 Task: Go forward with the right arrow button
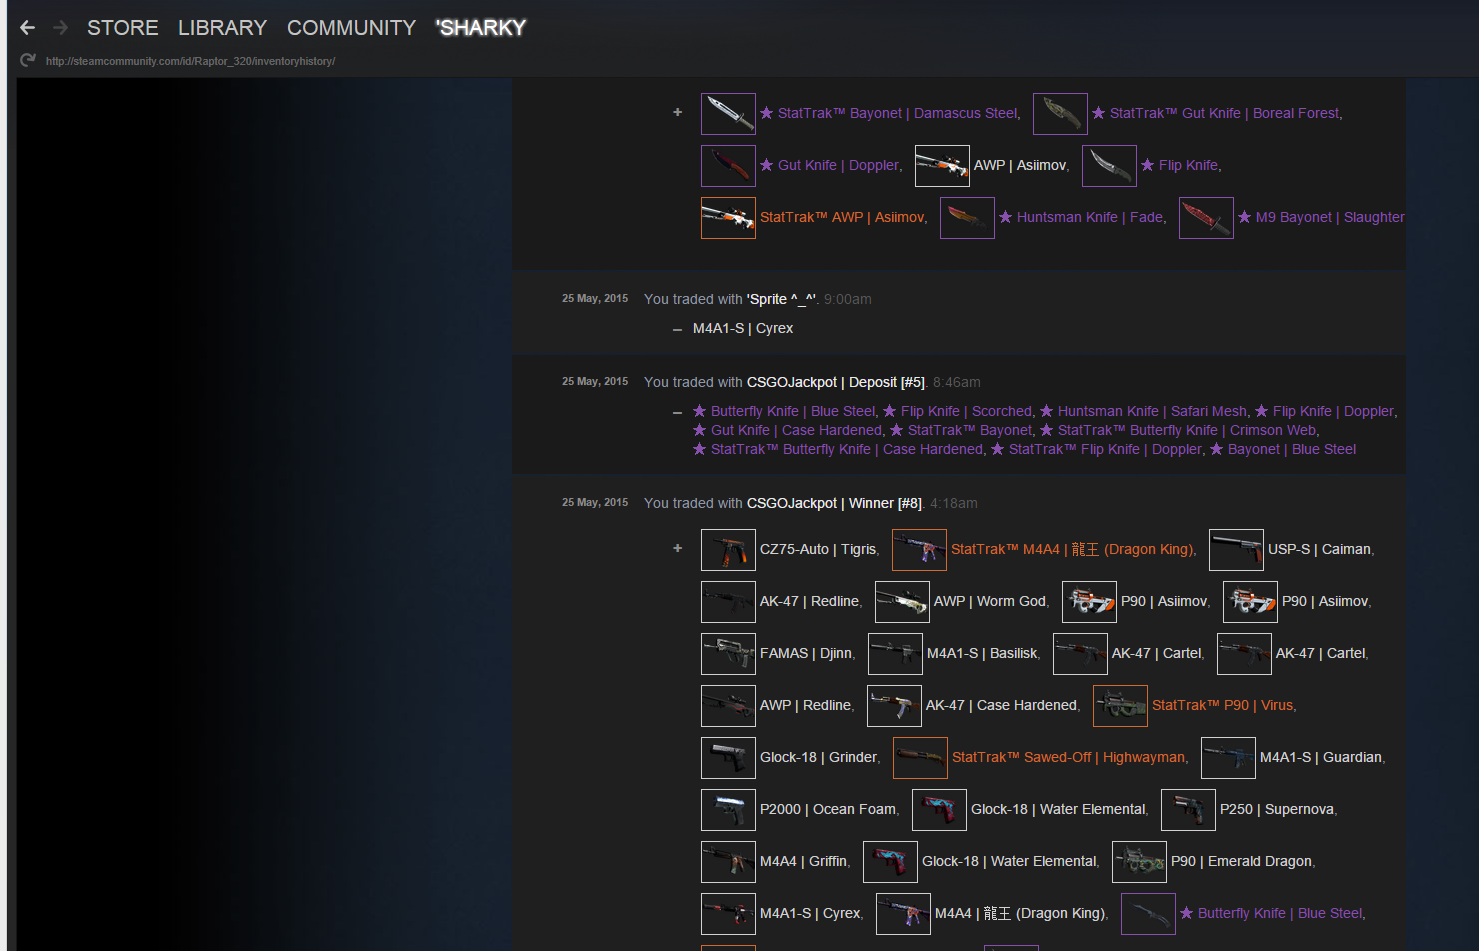point(61,28)
